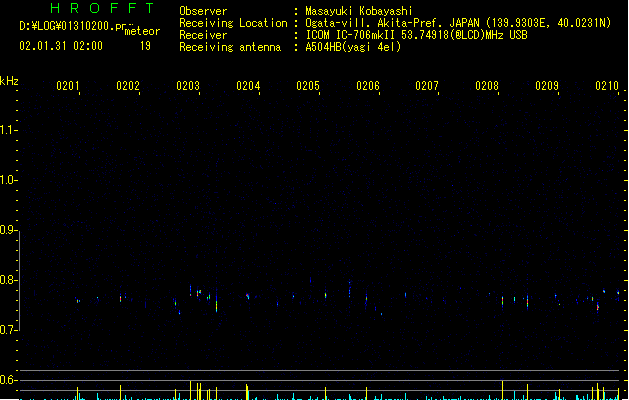Select the ICOM IC-706mkII receiver text
The height and width of the screenshot is (400, 629).
click(x=416, y=35)
